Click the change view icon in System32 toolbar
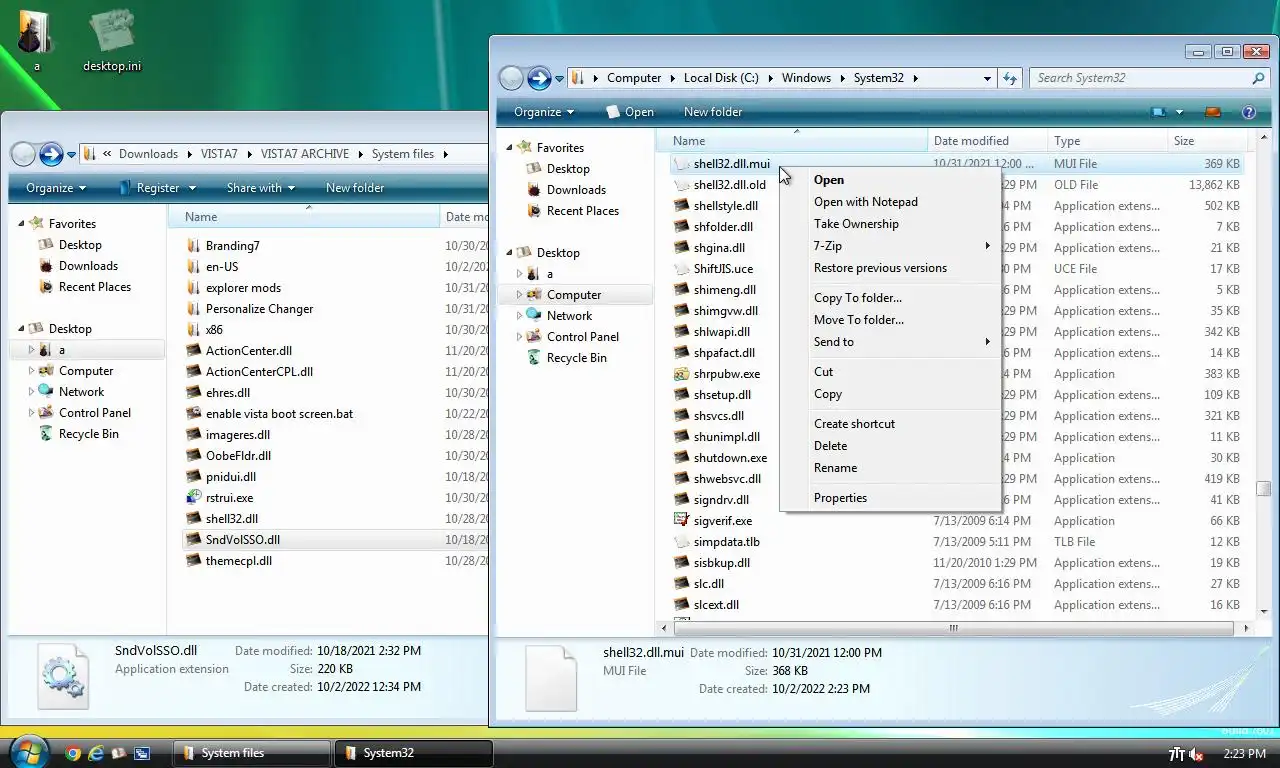 tap(1159, 112)
